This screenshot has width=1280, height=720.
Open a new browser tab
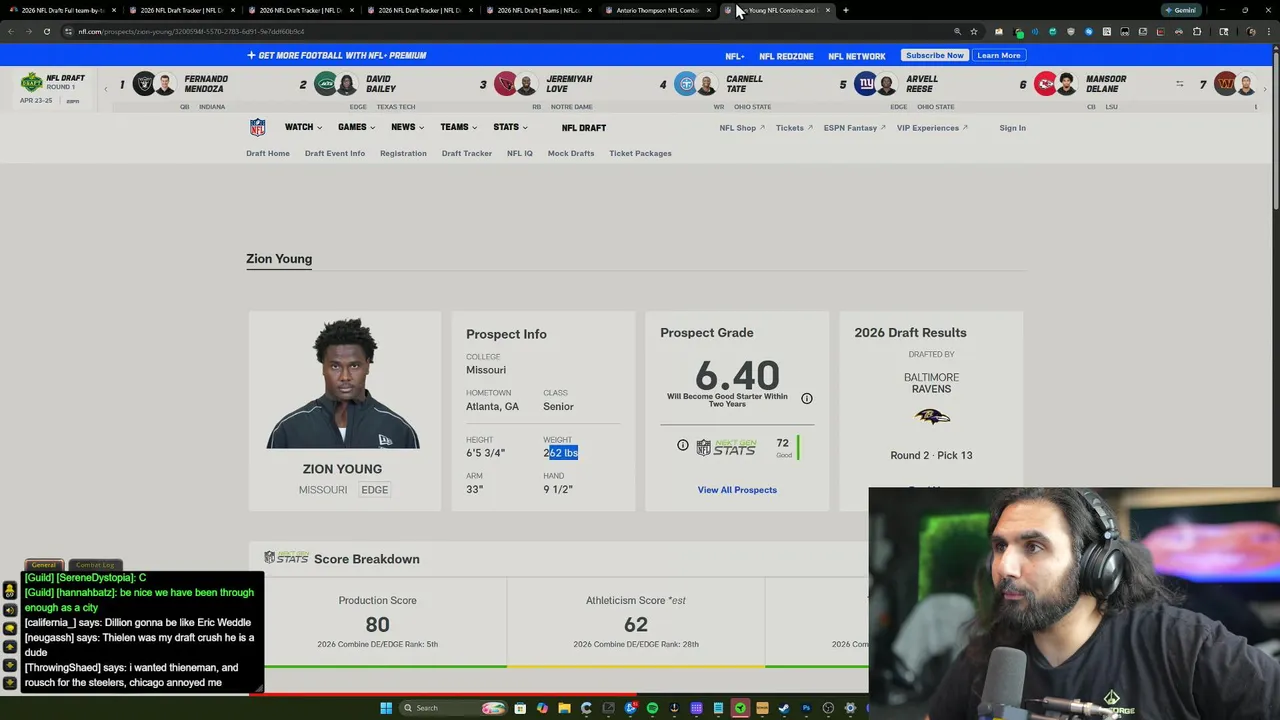[846, 10]
